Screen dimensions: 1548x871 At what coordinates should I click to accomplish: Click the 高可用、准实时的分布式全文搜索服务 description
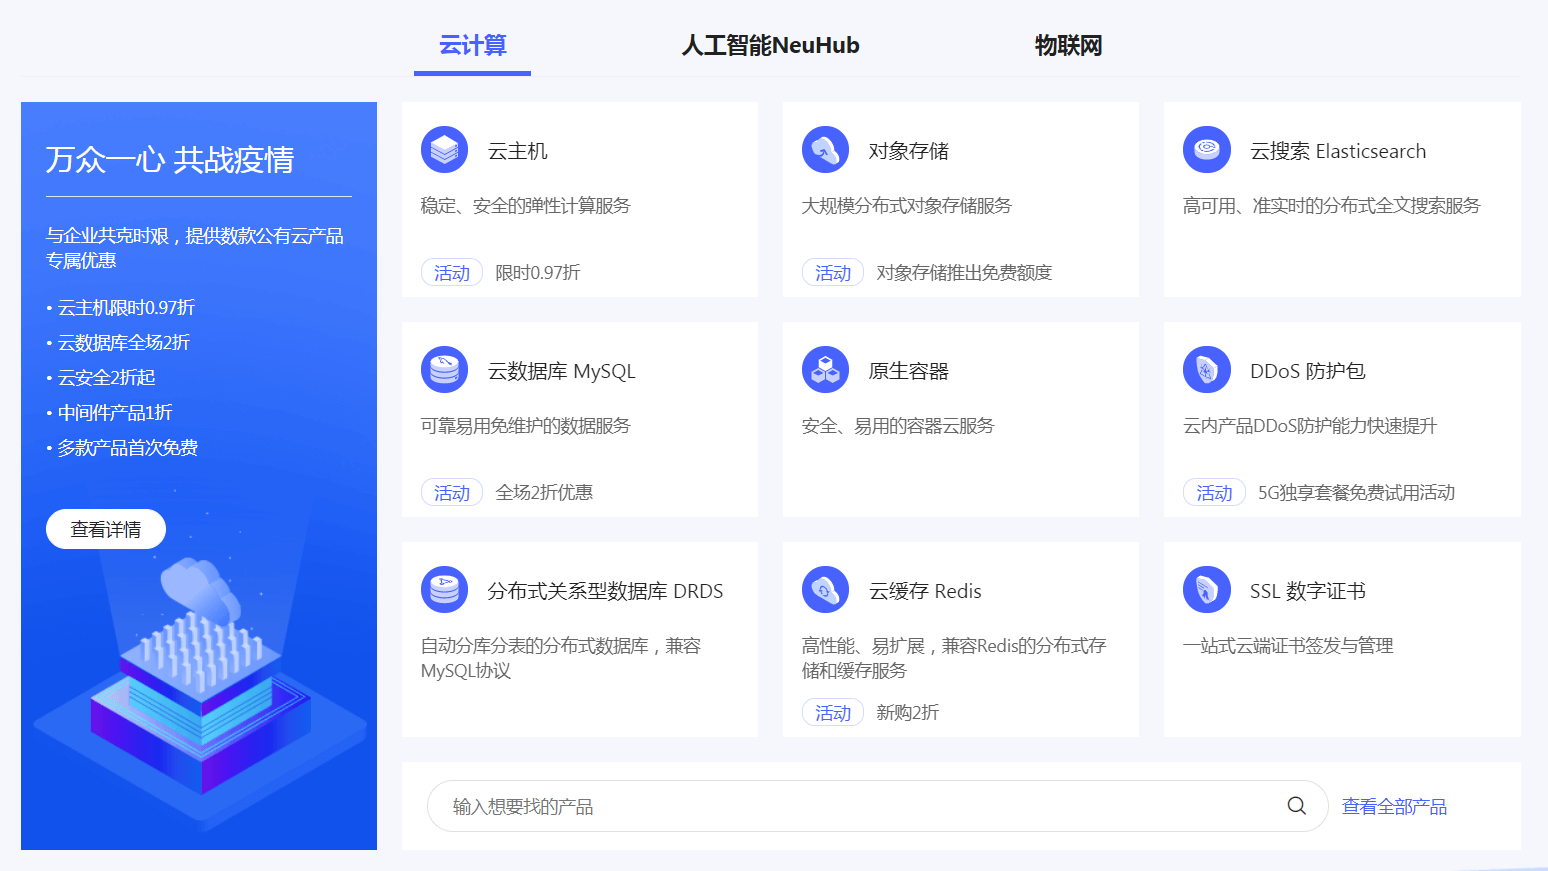click(1332, 206)
